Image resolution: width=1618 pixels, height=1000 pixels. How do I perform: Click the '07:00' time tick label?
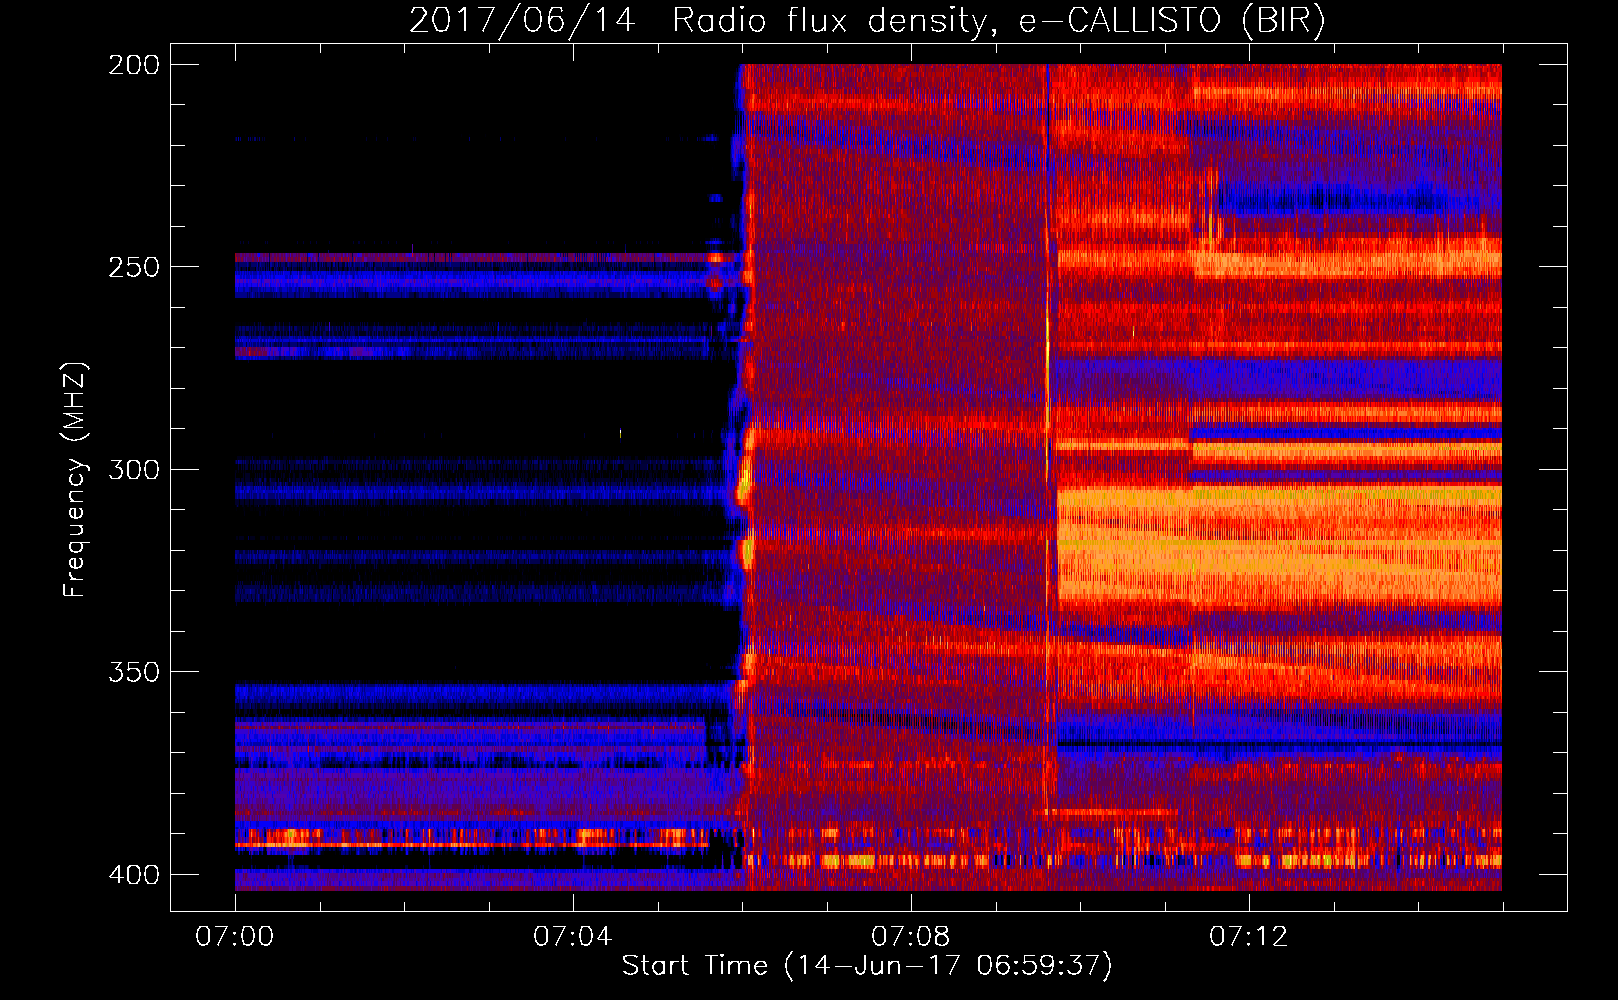pyautogui.click(x=234, y=937)
